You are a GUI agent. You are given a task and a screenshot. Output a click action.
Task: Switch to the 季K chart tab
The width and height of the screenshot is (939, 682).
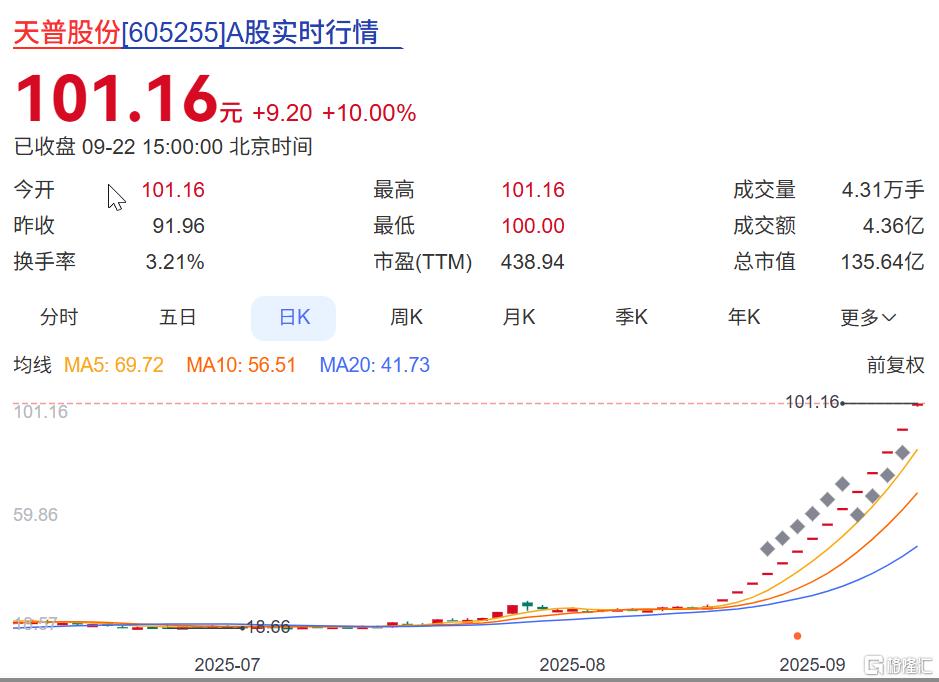pyautogui.click(x=631, y=317)
